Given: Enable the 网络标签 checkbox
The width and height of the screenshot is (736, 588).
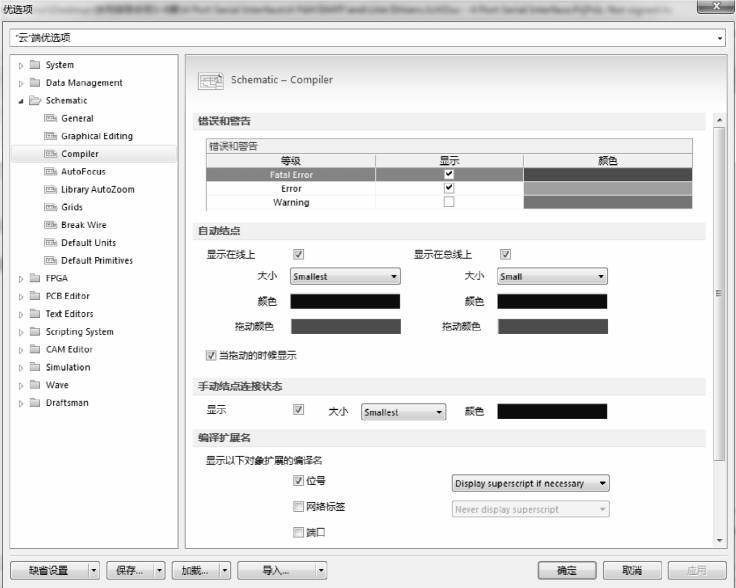Looking at the screenshot, I should 298,506.
